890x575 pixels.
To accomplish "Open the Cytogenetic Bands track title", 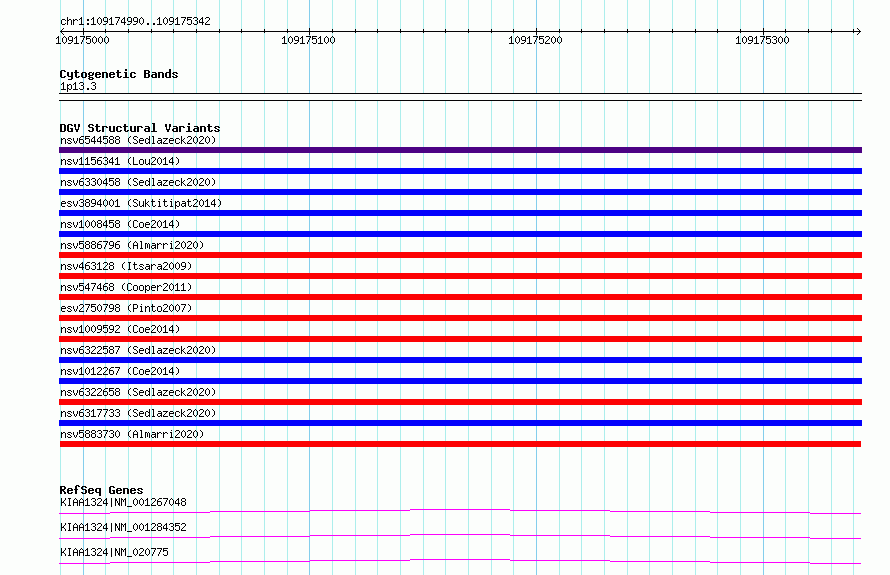I will [x=119, y=74].
